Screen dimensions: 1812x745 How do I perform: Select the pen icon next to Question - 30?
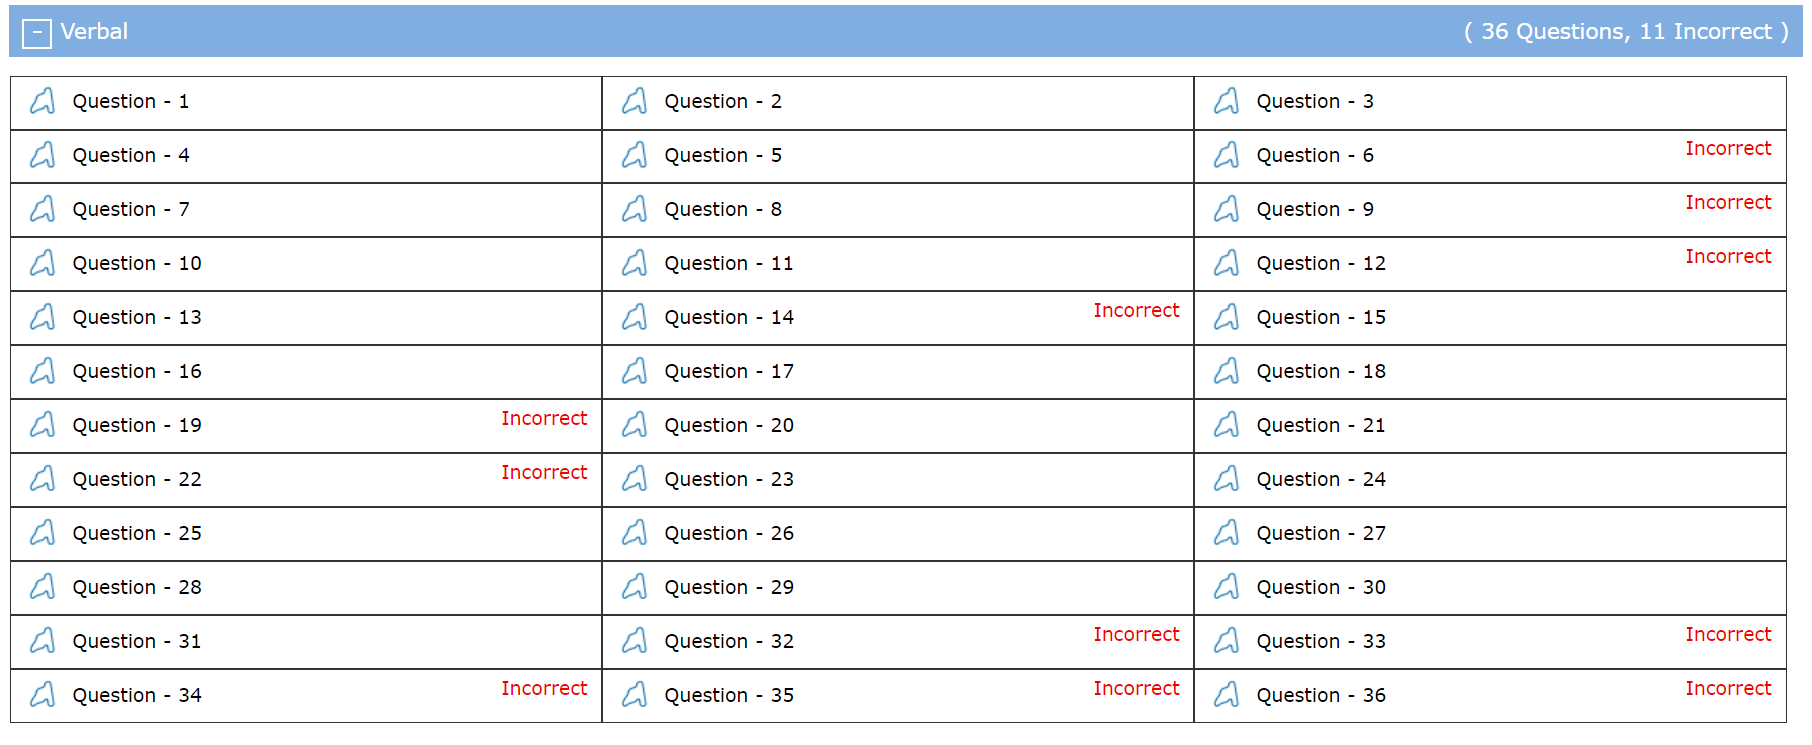pyautogui.click(x=1226, y=586)
